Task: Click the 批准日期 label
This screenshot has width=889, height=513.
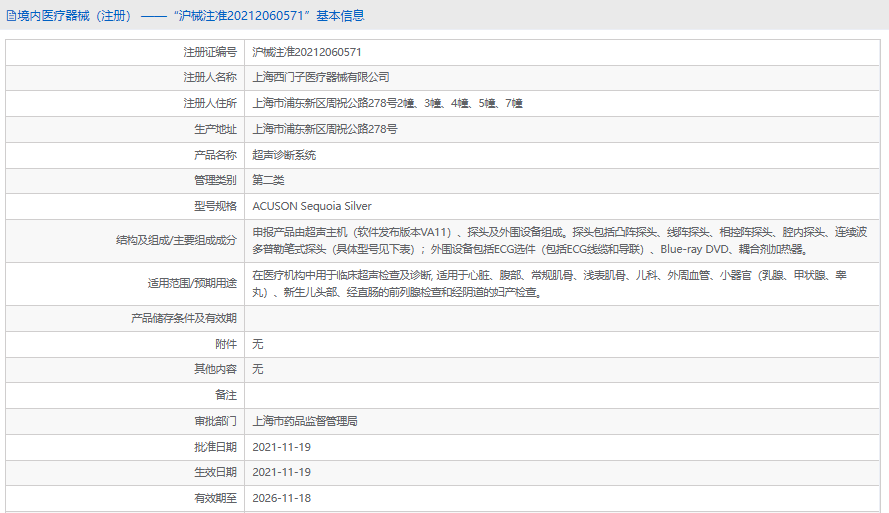Action: pos(215,447)
